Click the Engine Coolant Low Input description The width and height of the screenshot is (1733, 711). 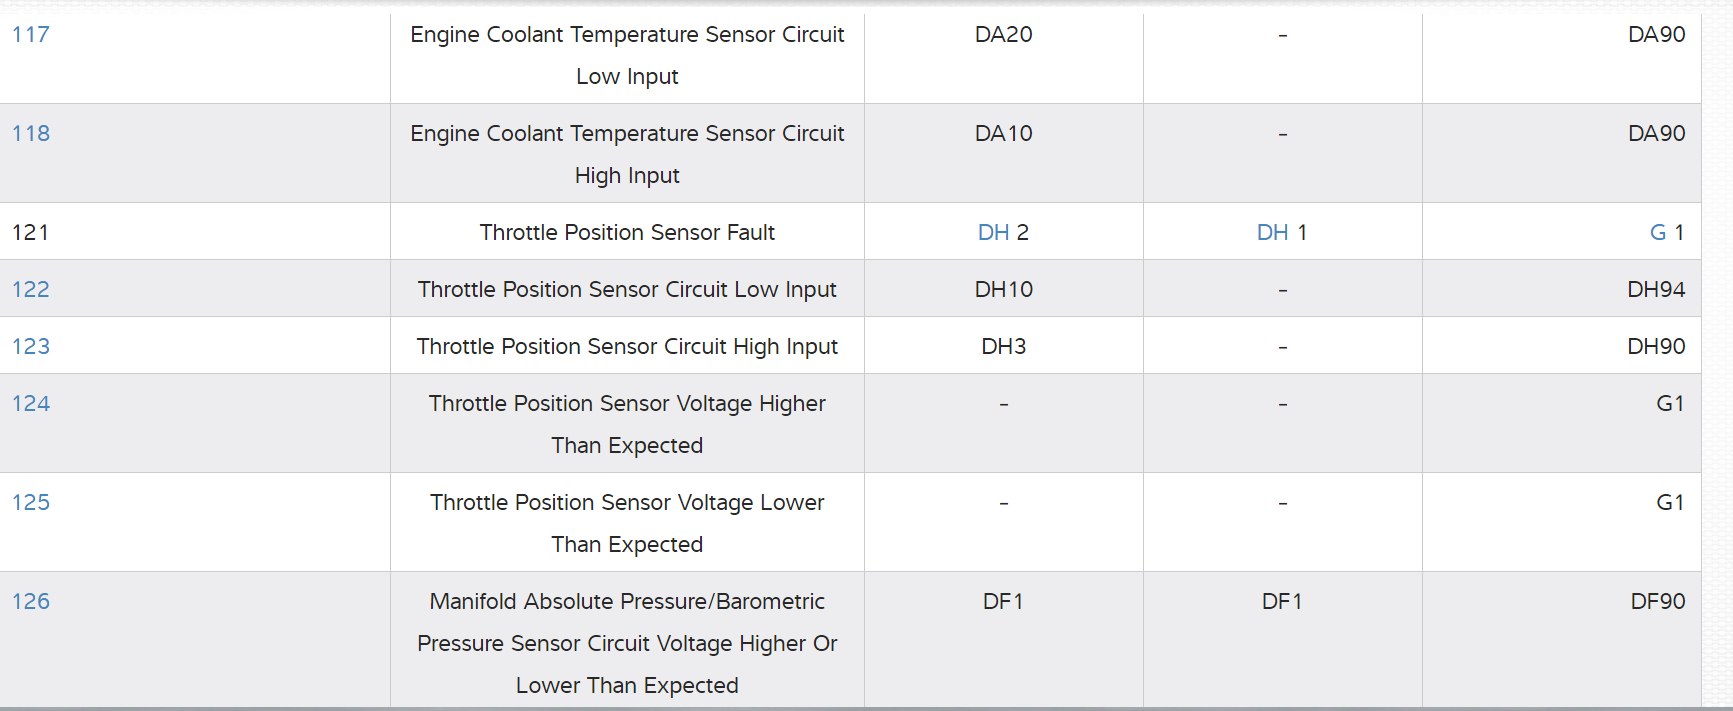click(627, 55)
